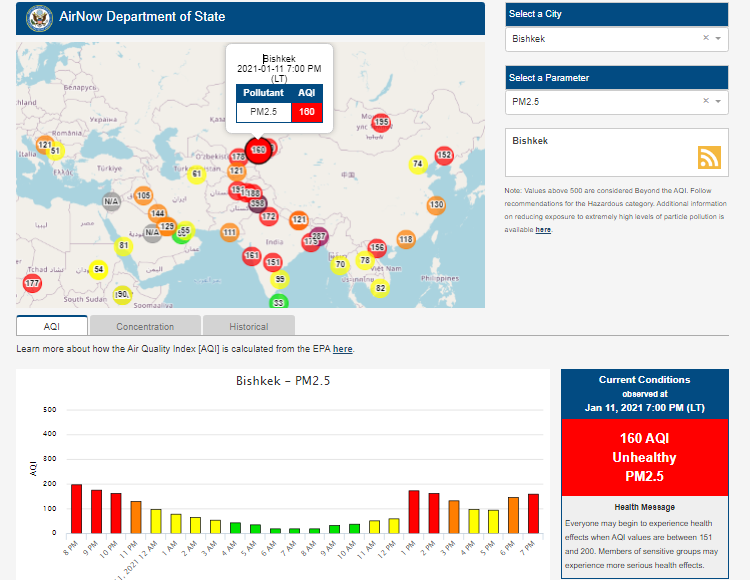Open the Historical tab
This screenshot has width=750, height=580.
point(248,326)
